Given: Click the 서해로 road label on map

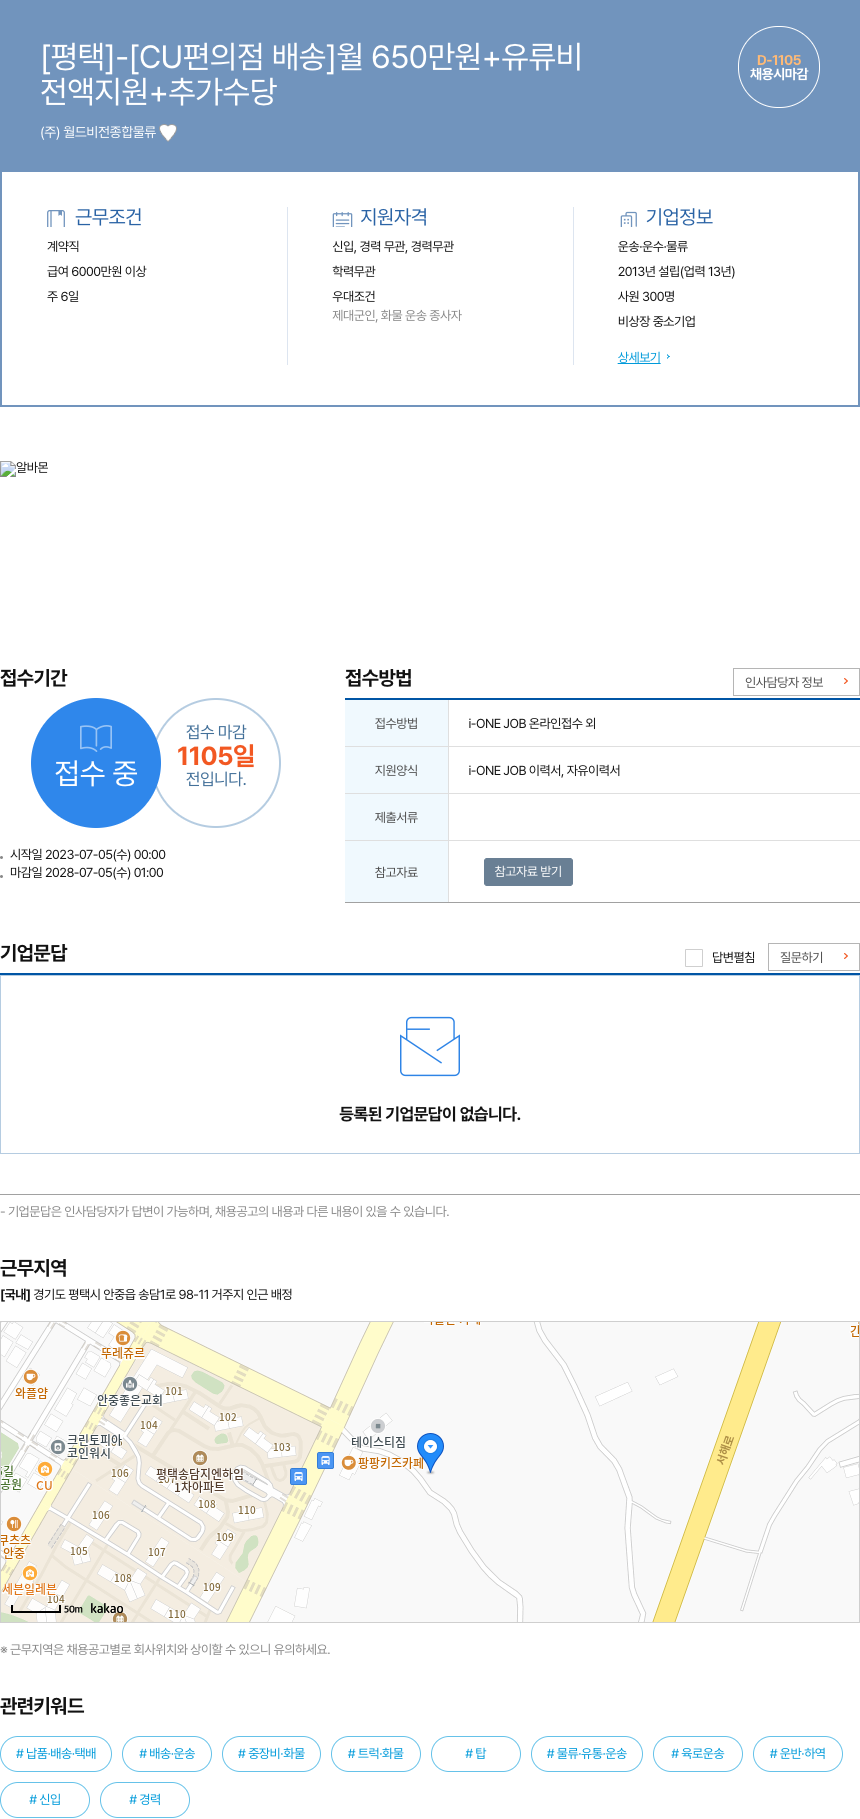Looking at the screenshot, I should (x=725, y=1451).
